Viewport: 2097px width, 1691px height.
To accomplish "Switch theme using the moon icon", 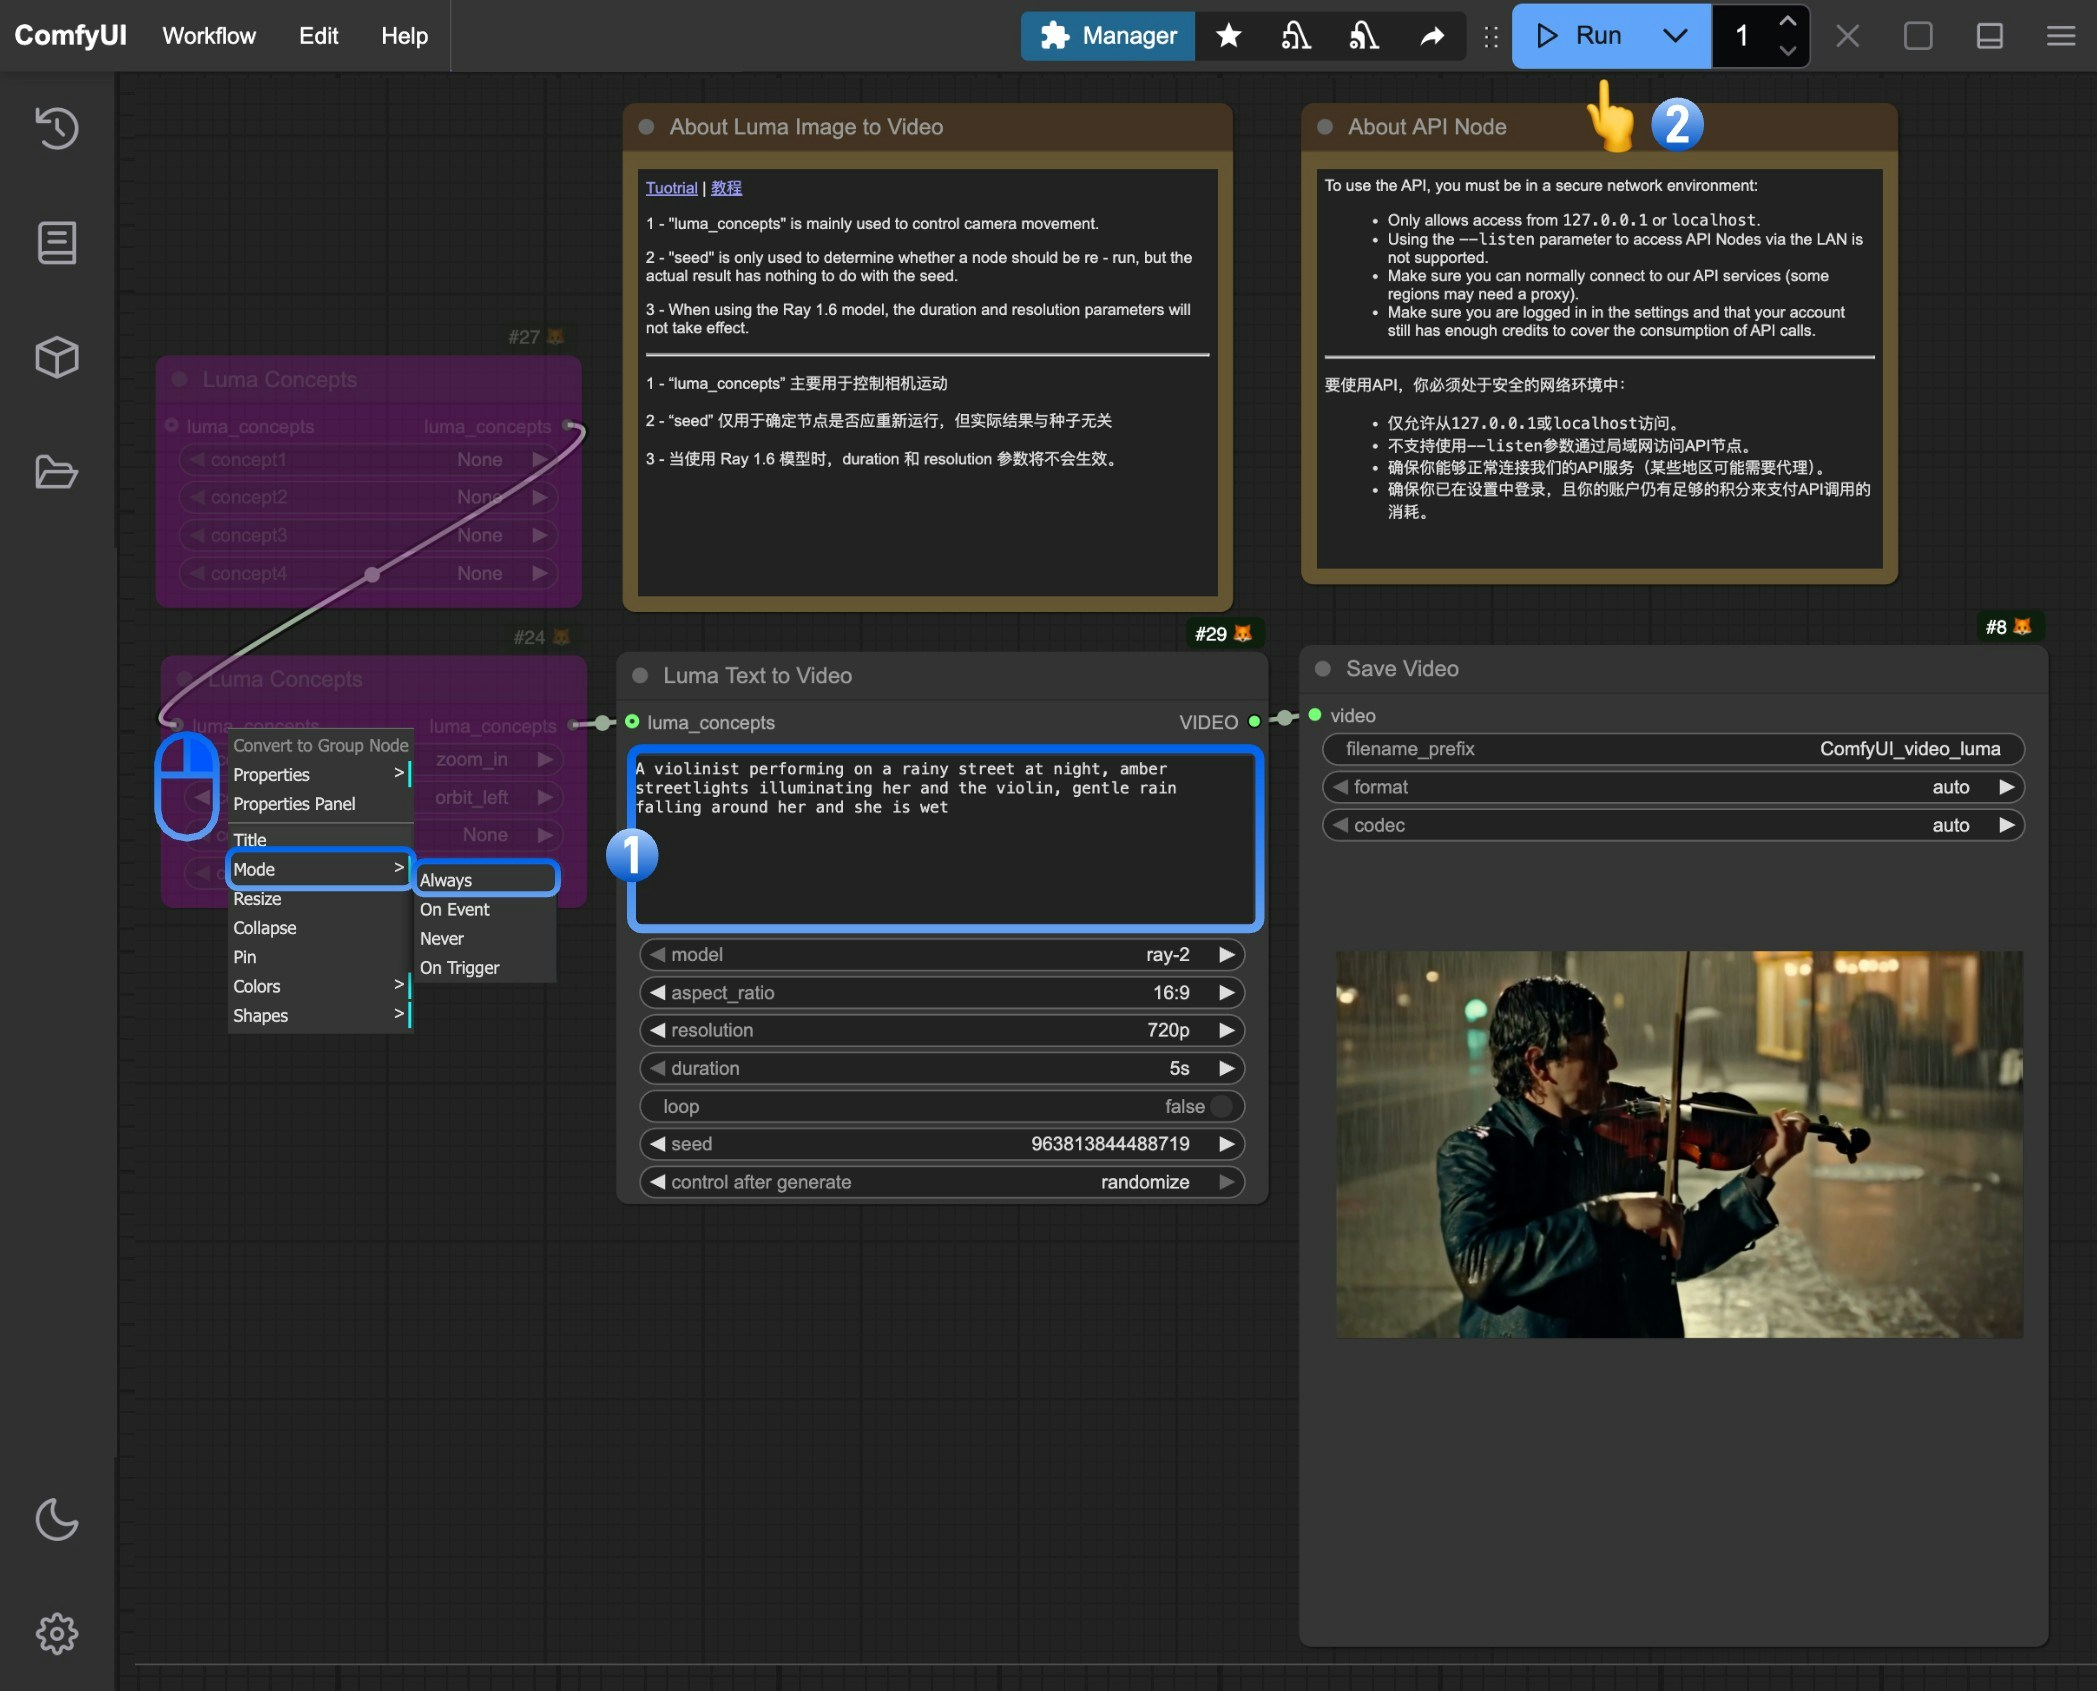I will pyautogui.click(x=56, y=1520).
